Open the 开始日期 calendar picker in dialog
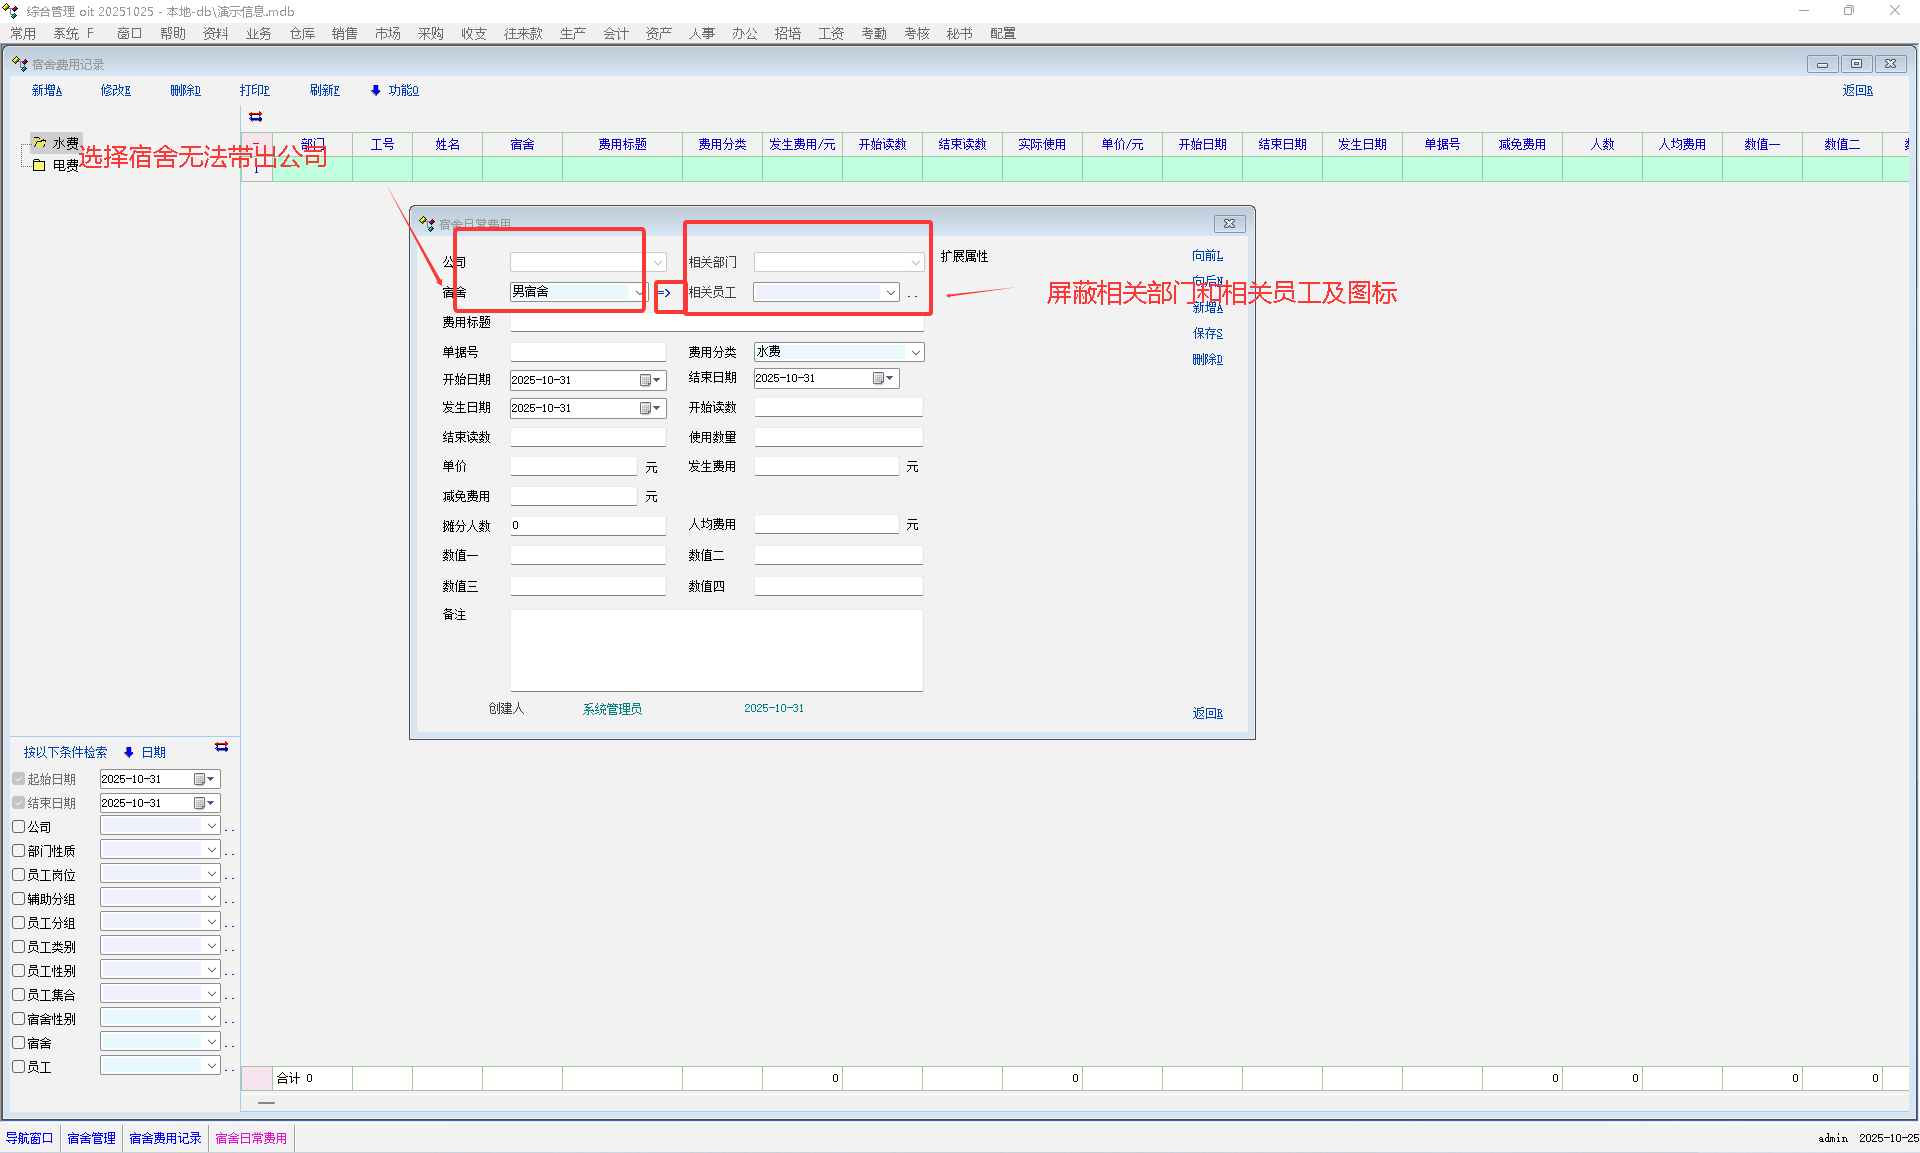 [x=651, y=380]
